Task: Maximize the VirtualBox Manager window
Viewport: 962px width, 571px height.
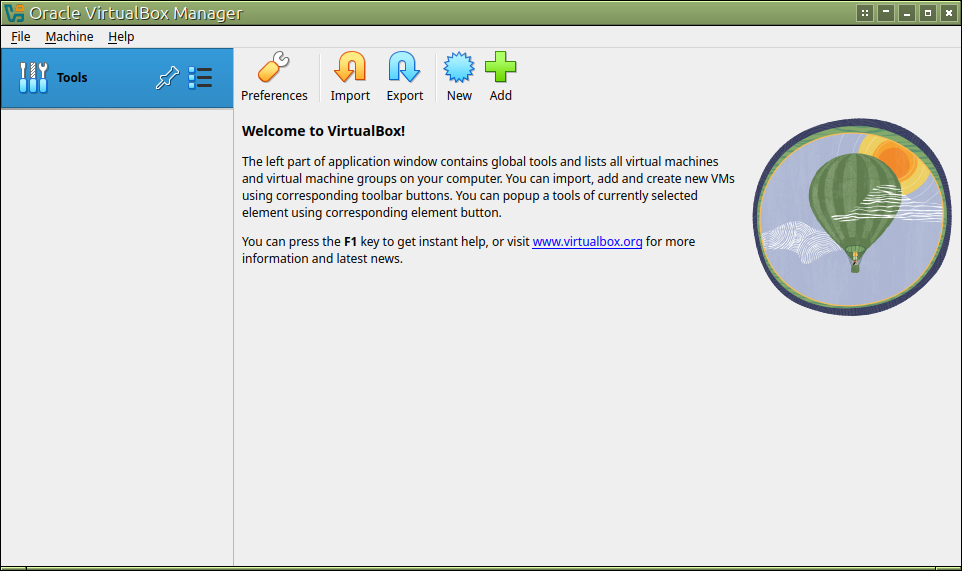Action: 928,13
